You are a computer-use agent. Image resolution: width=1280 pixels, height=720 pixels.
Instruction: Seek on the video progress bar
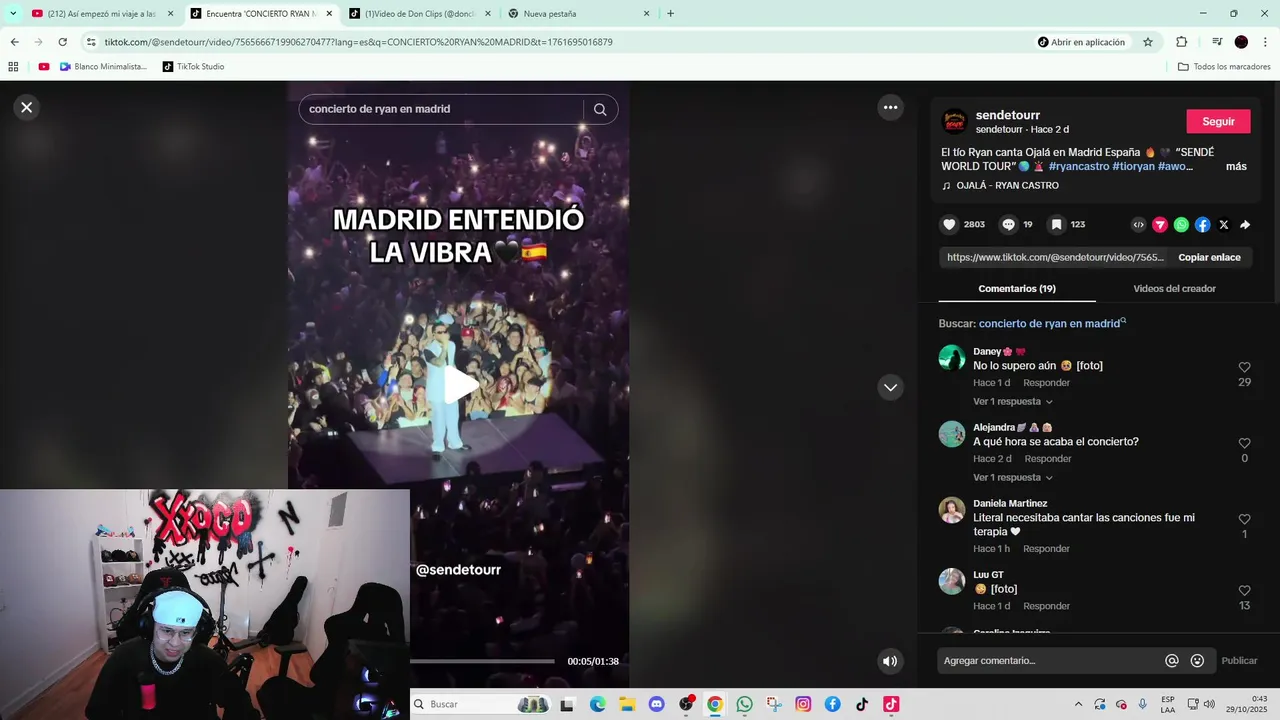[483, 661]
